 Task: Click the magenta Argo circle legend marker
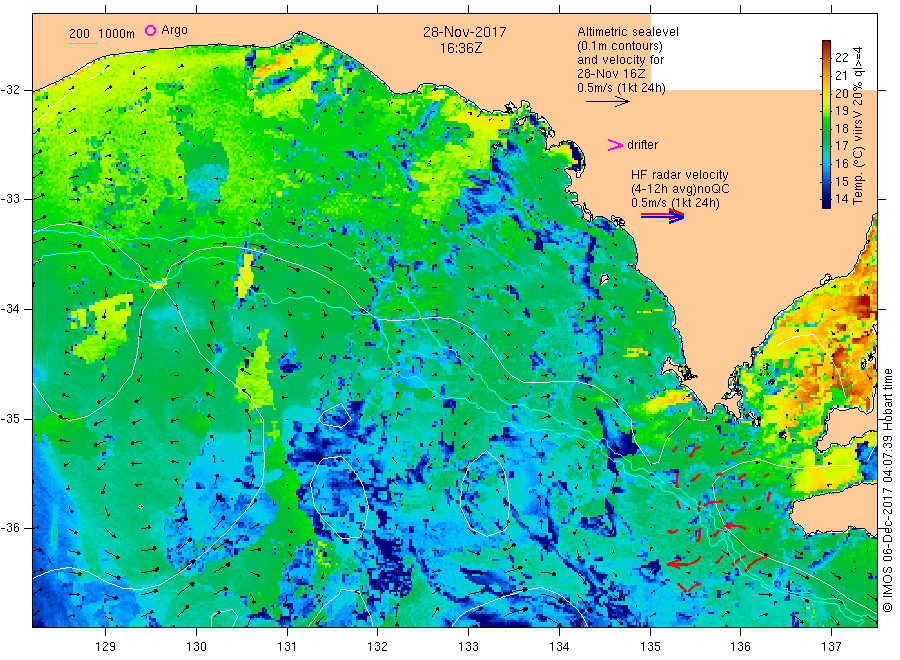pyautogui.click(x=150, y=30)
